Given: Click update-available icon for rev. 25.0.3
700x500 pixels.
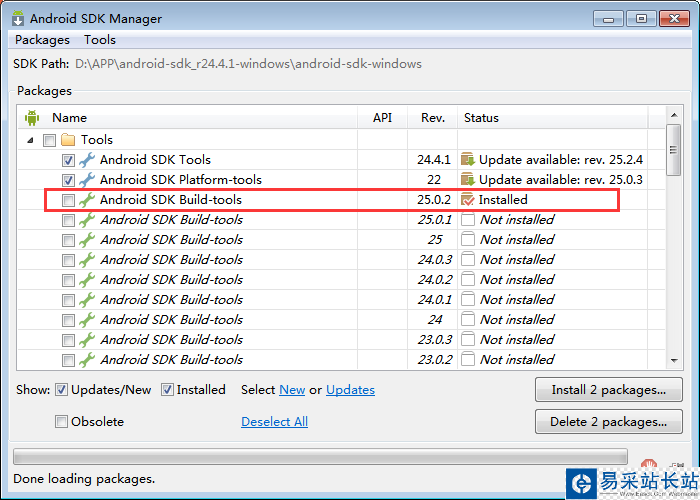Looking at the screenshot, I should [x=468, y=179].
